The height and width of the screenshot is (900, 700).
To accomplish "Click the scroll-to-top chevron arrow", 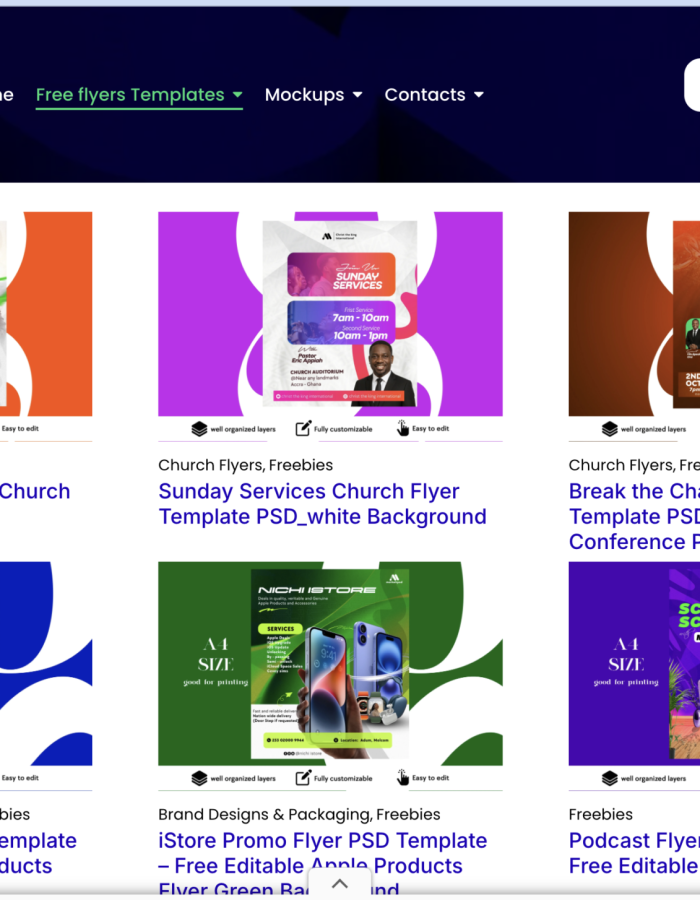I will point(340,884).
